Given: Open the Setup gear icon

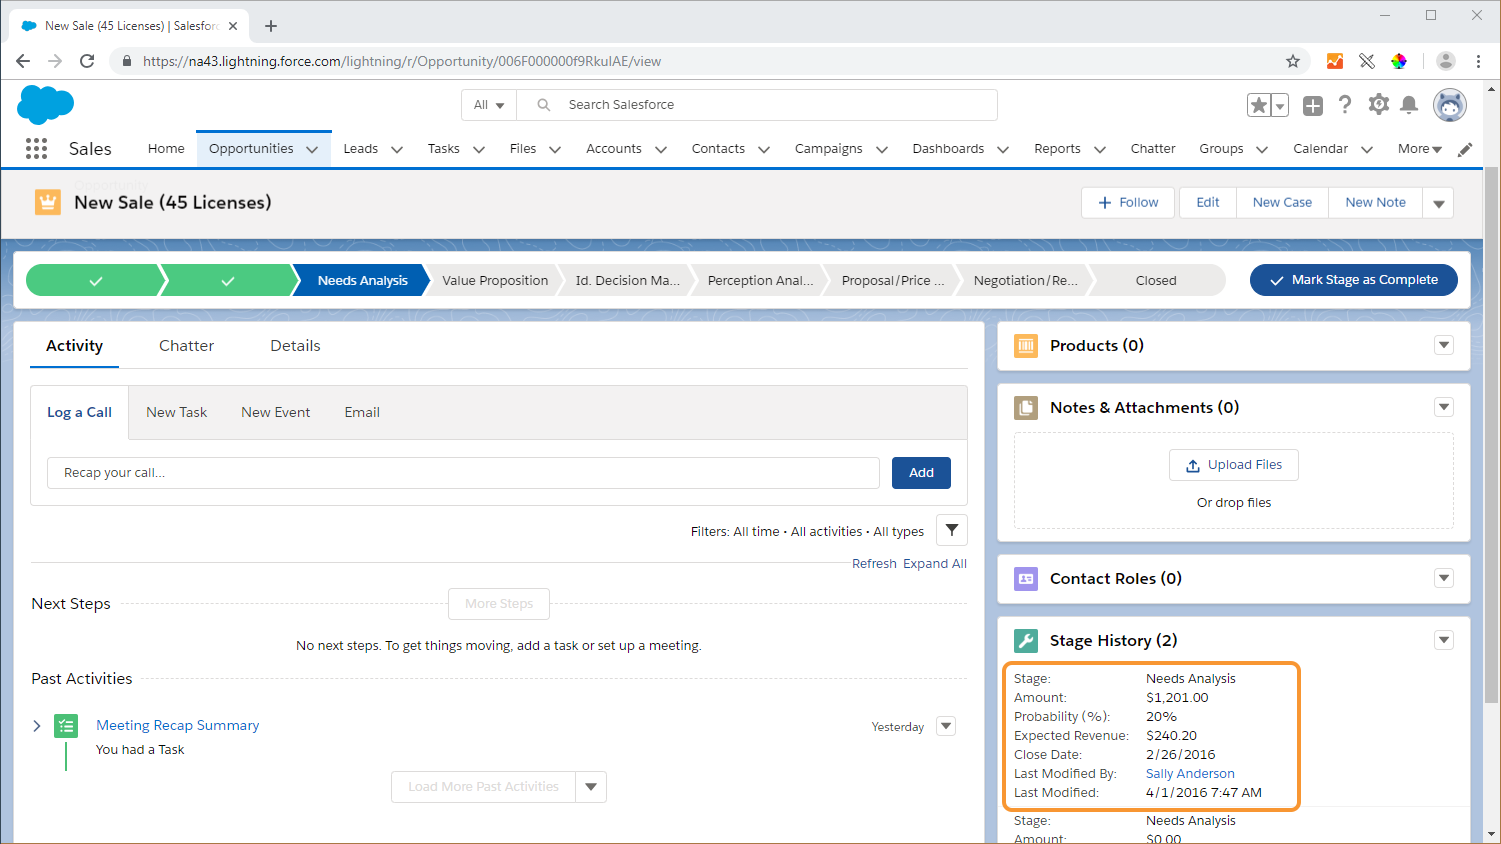Looking at the screenshot, I should point(1379,104).
